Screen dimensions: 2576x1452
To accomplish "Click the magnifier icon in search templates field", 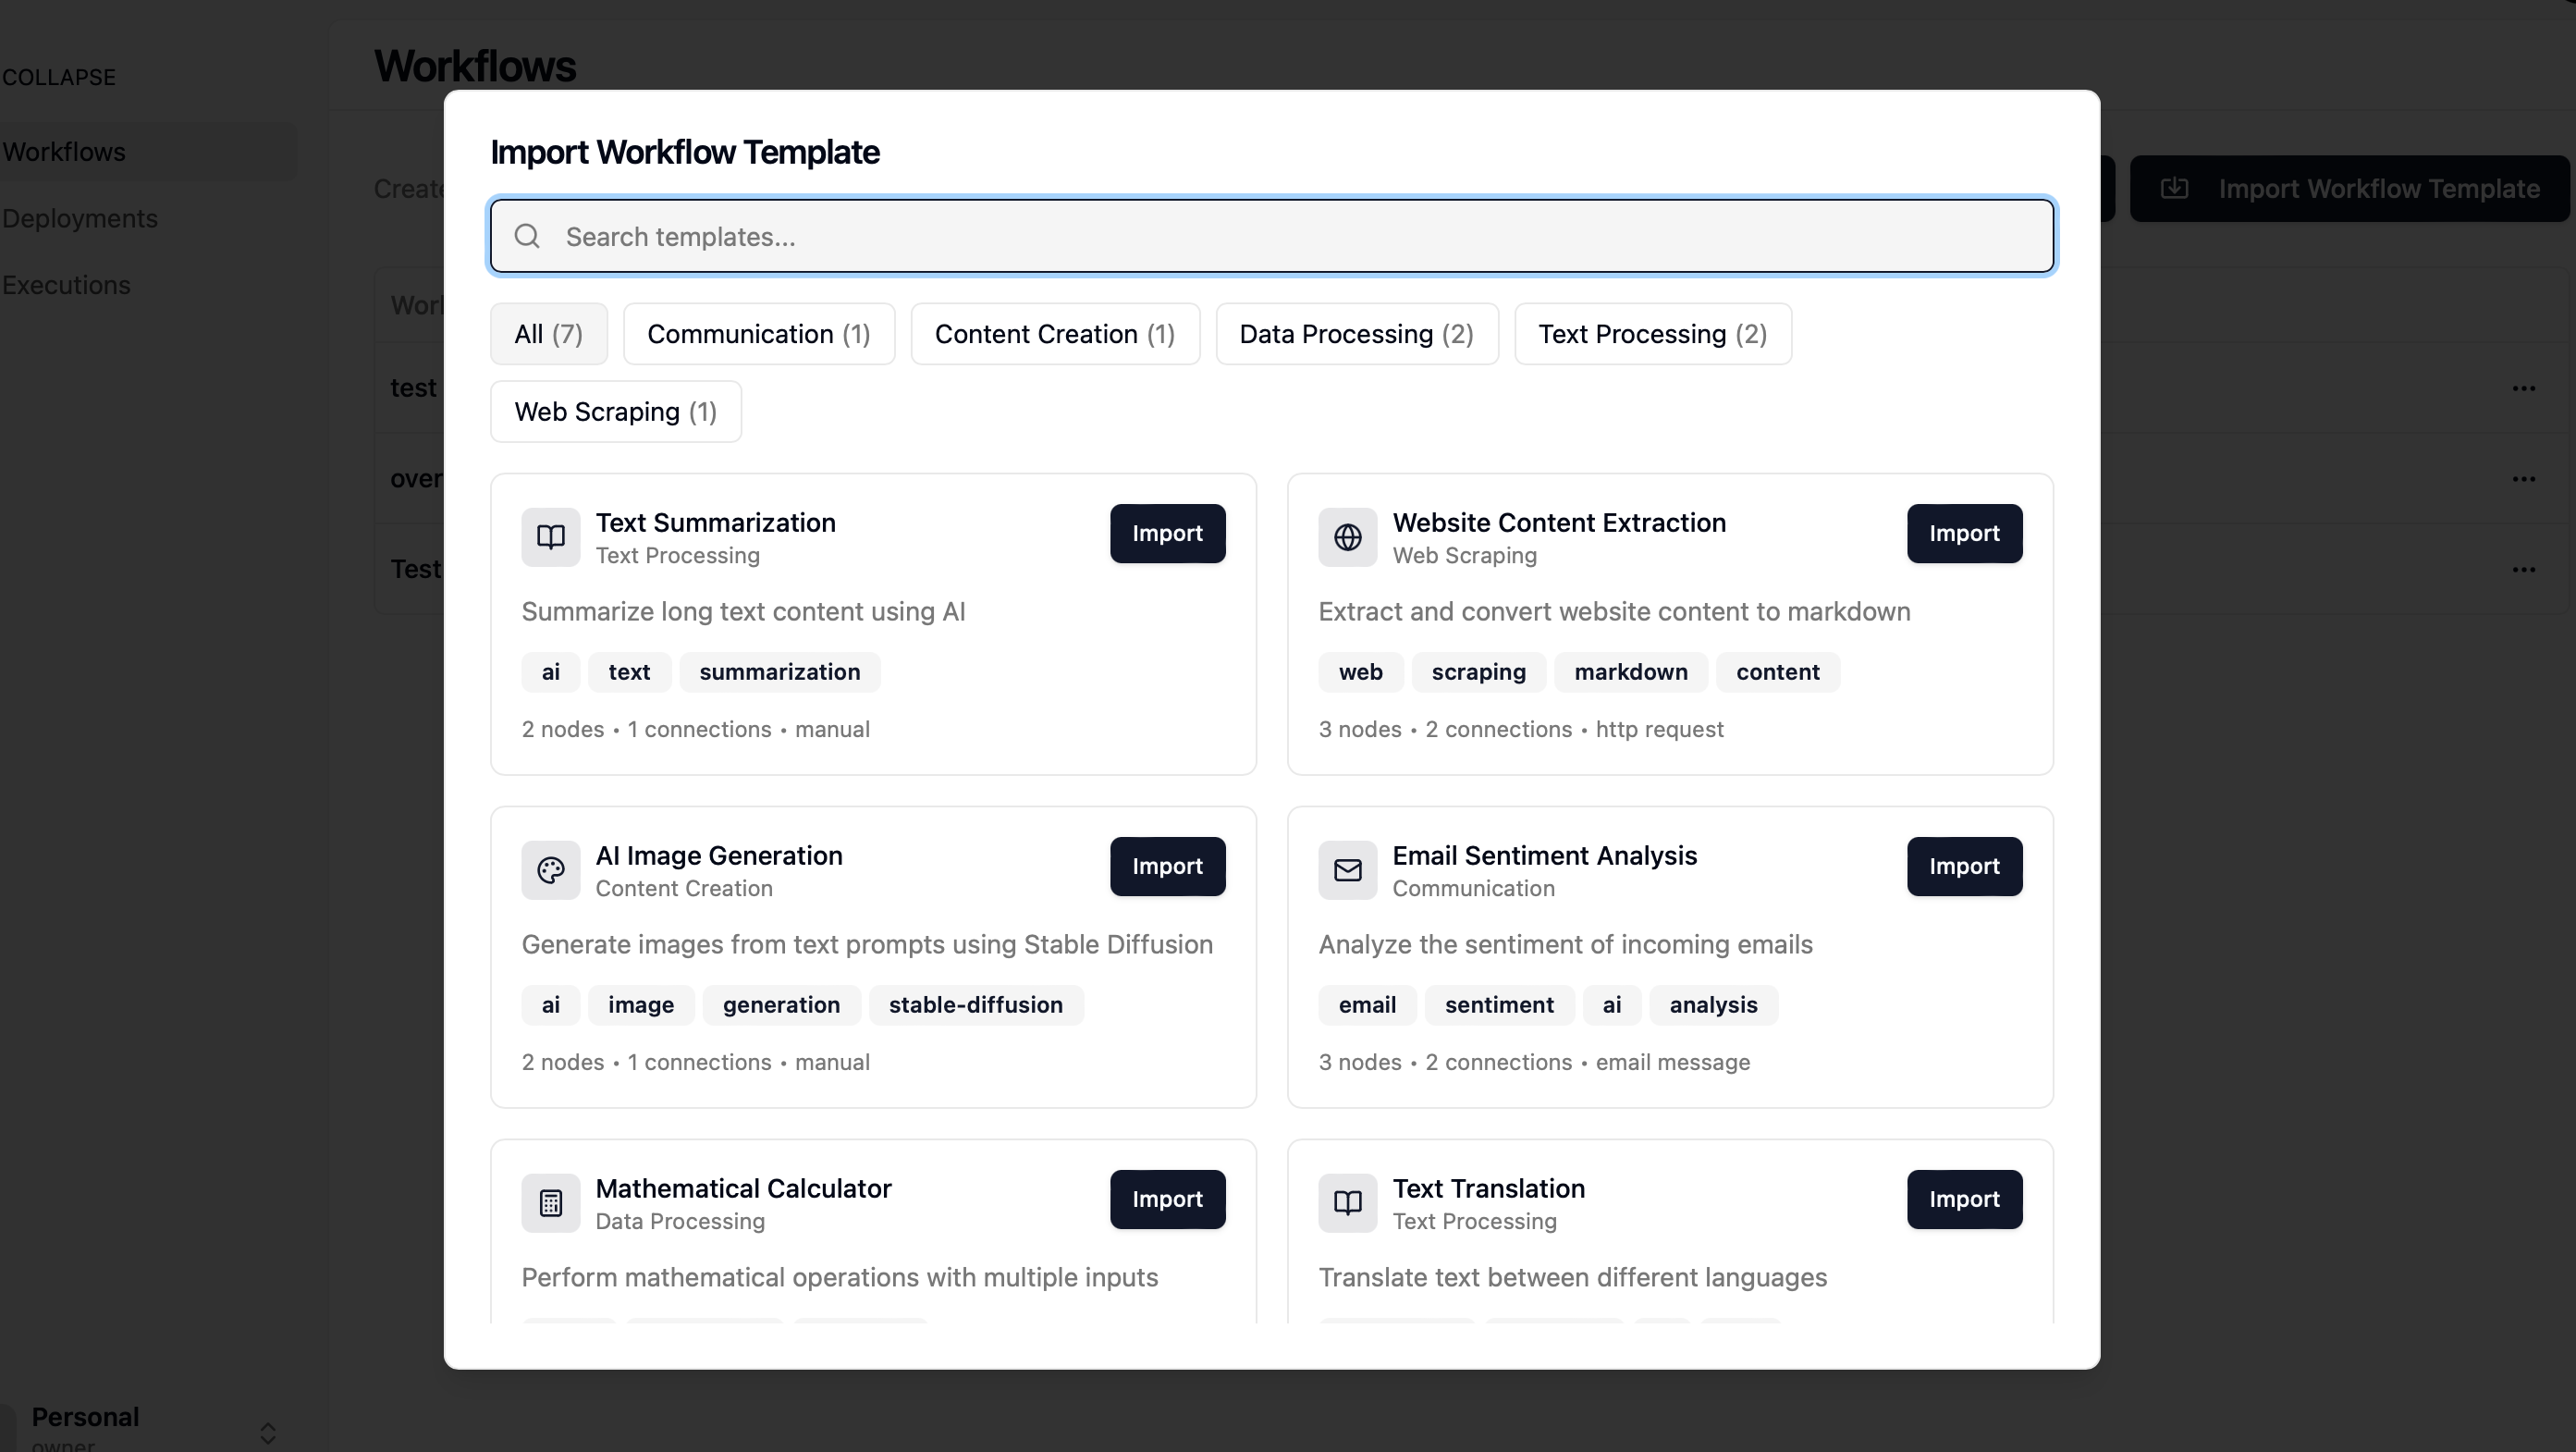I will click(x=527, y=236).
